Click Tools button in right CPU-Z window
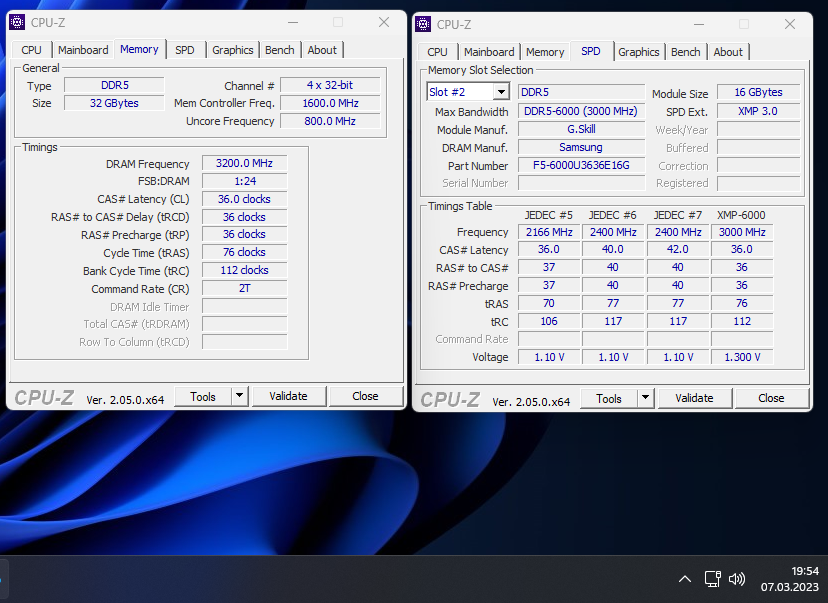 click(608, 399)
